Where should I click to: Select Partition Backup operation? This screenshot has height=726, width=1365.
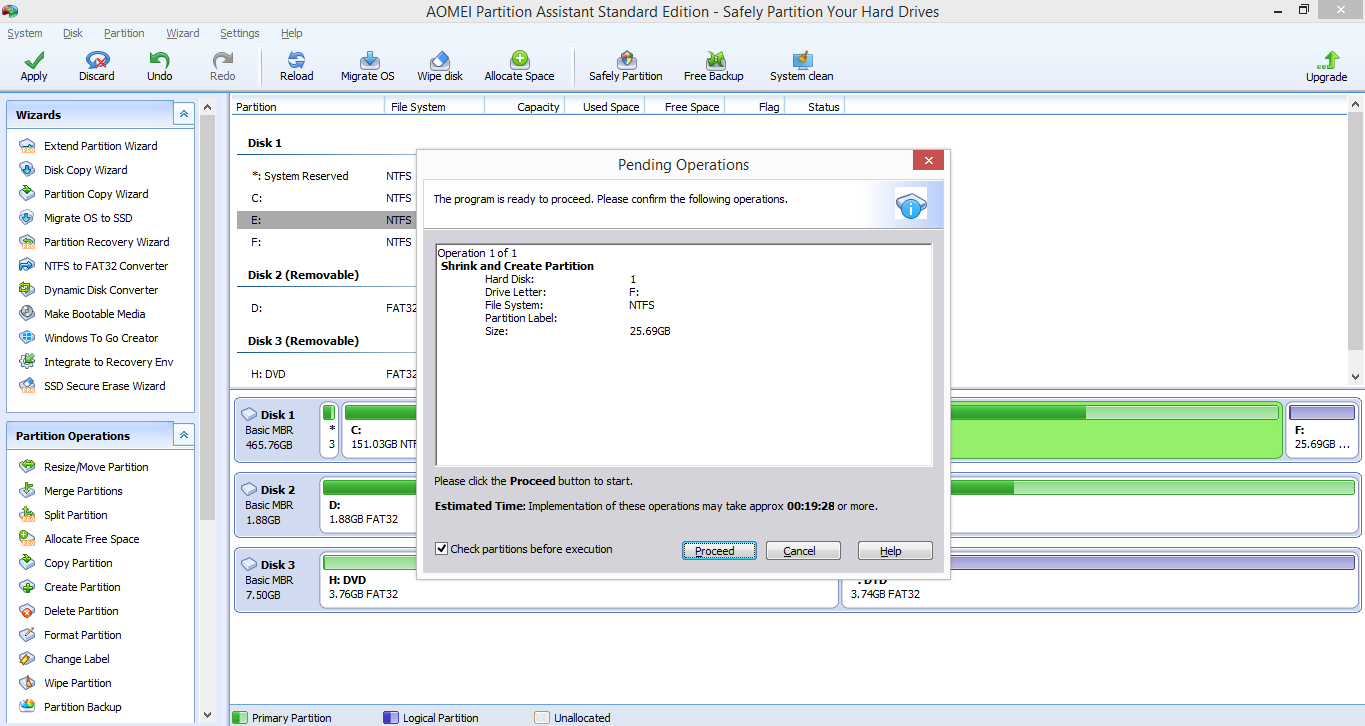[82, 707]
